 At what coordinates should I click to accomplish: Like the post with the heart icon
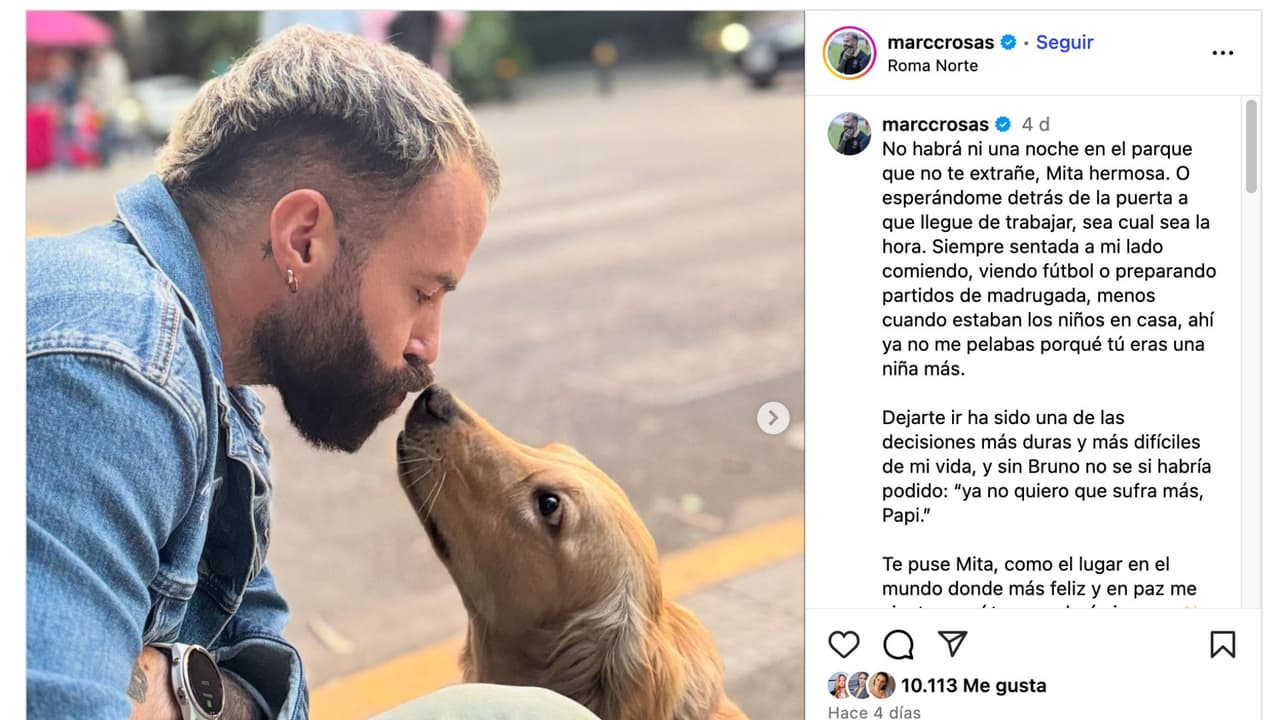click(844, 644)
